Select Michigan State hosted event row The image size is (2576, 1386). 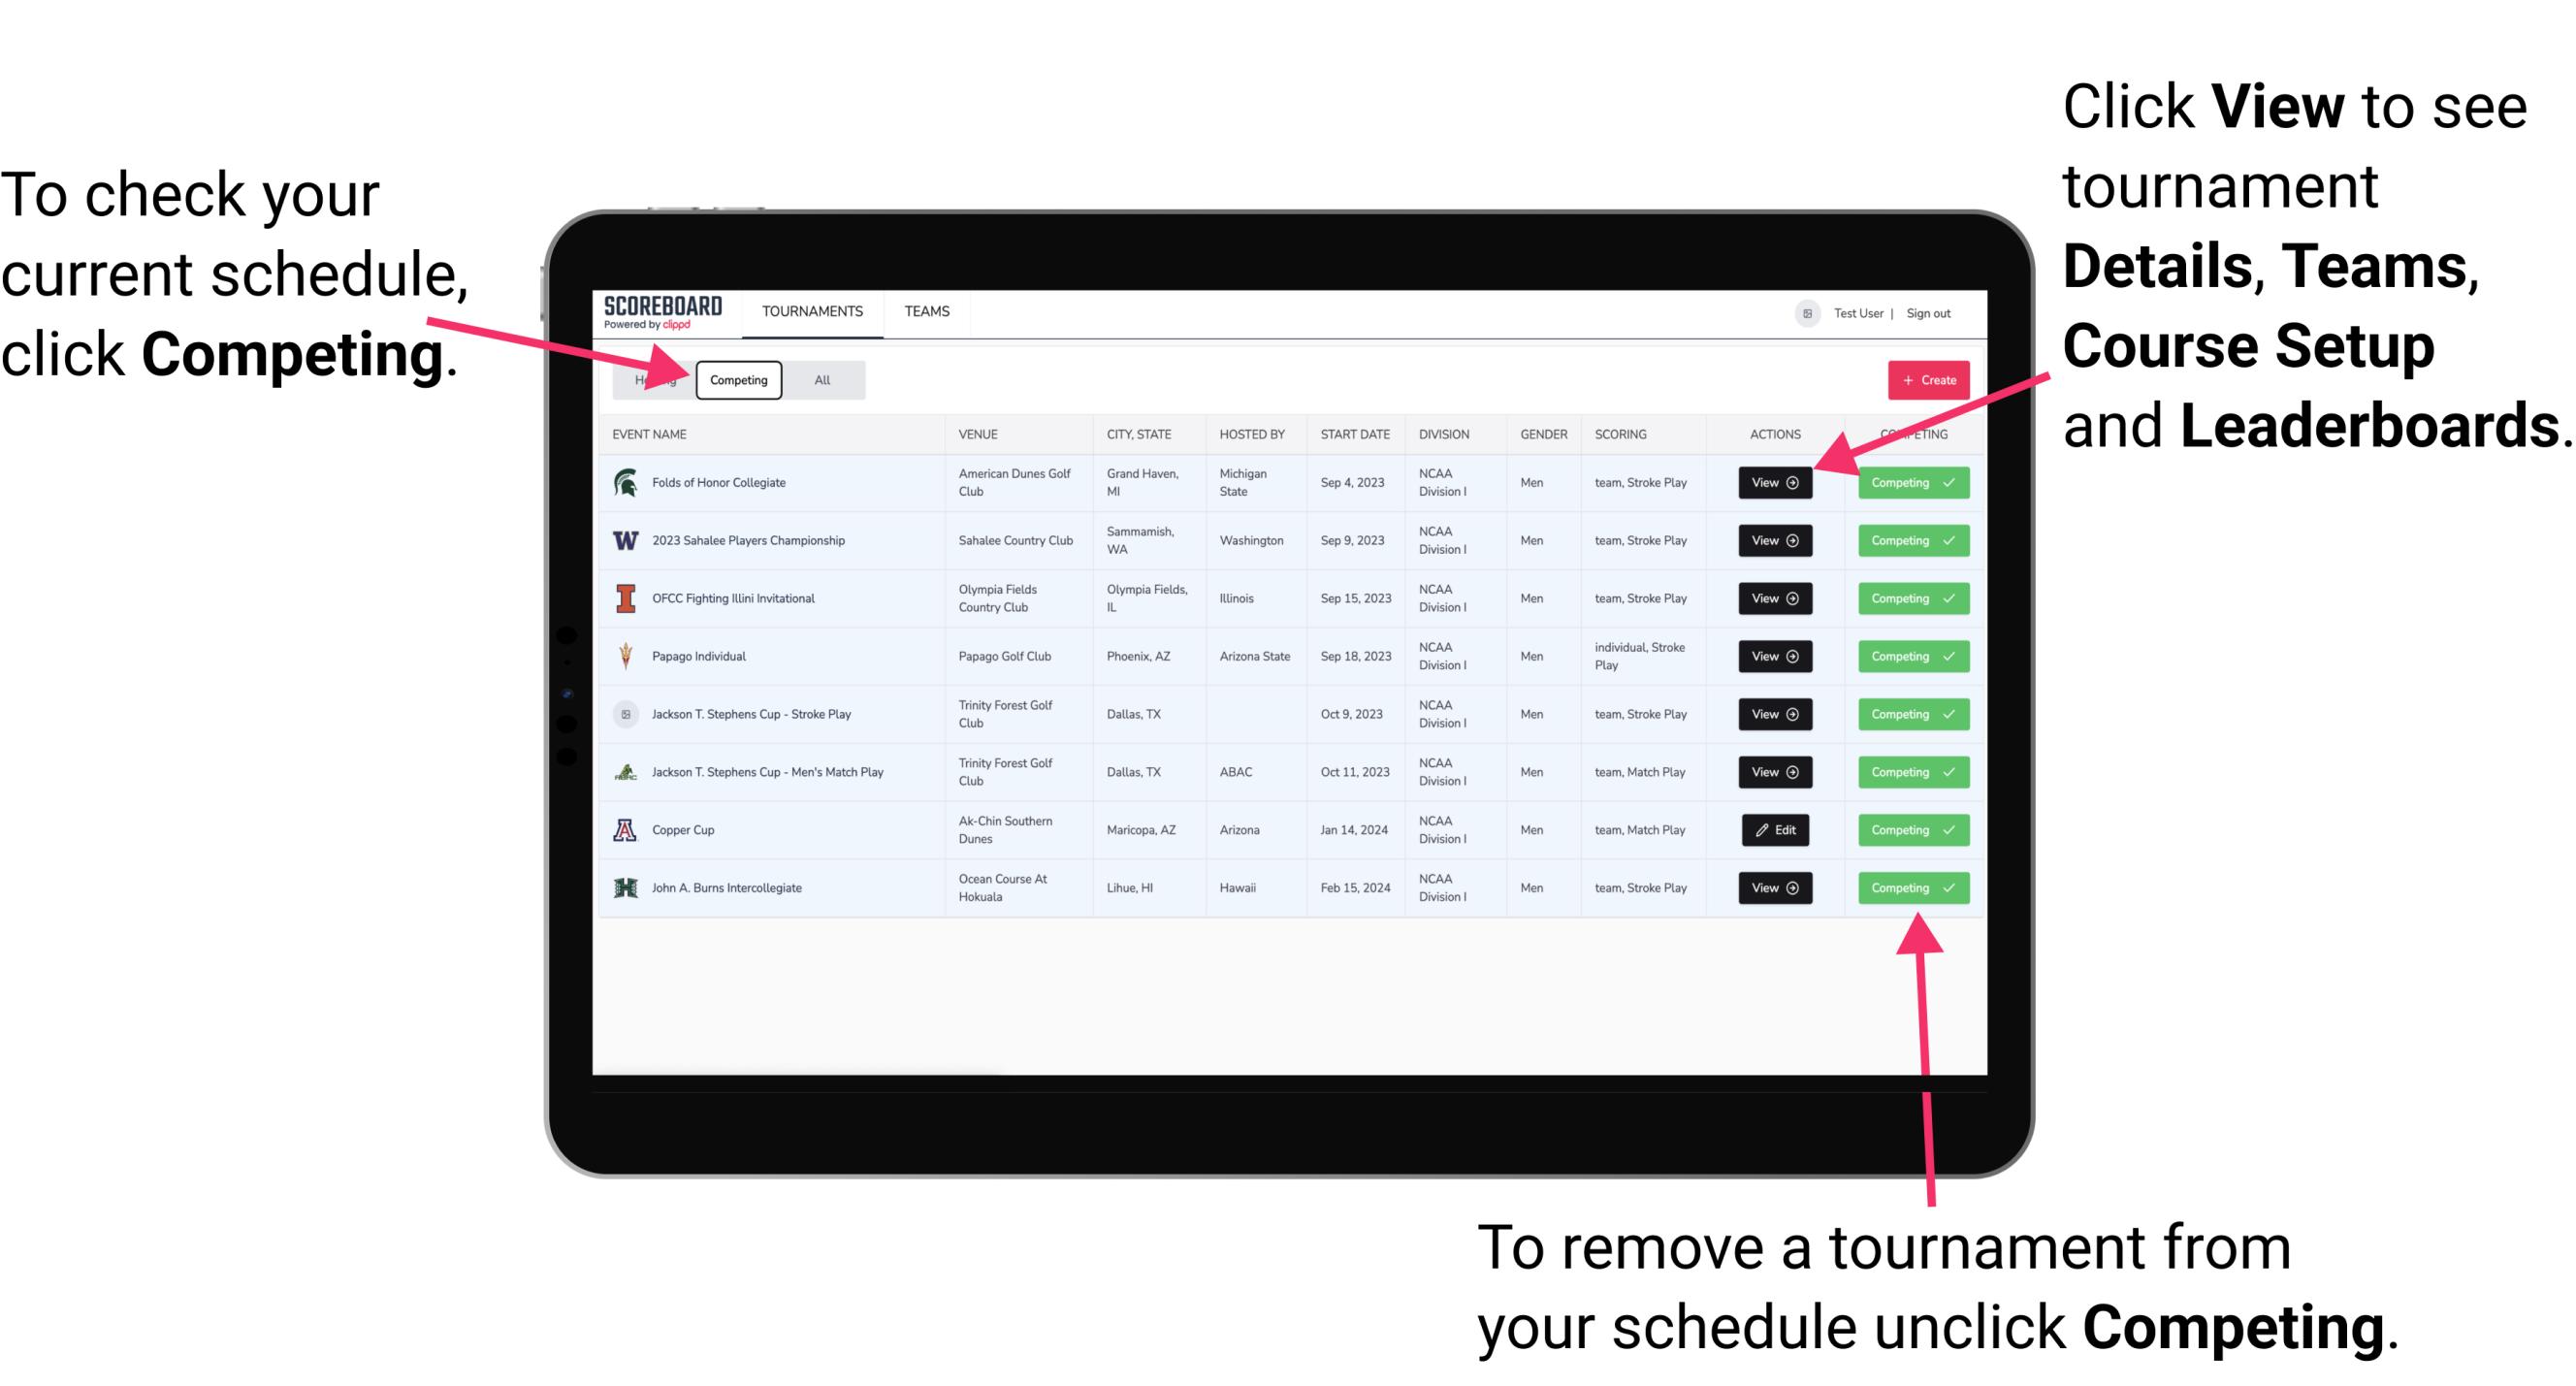(x=1290, y=483)
